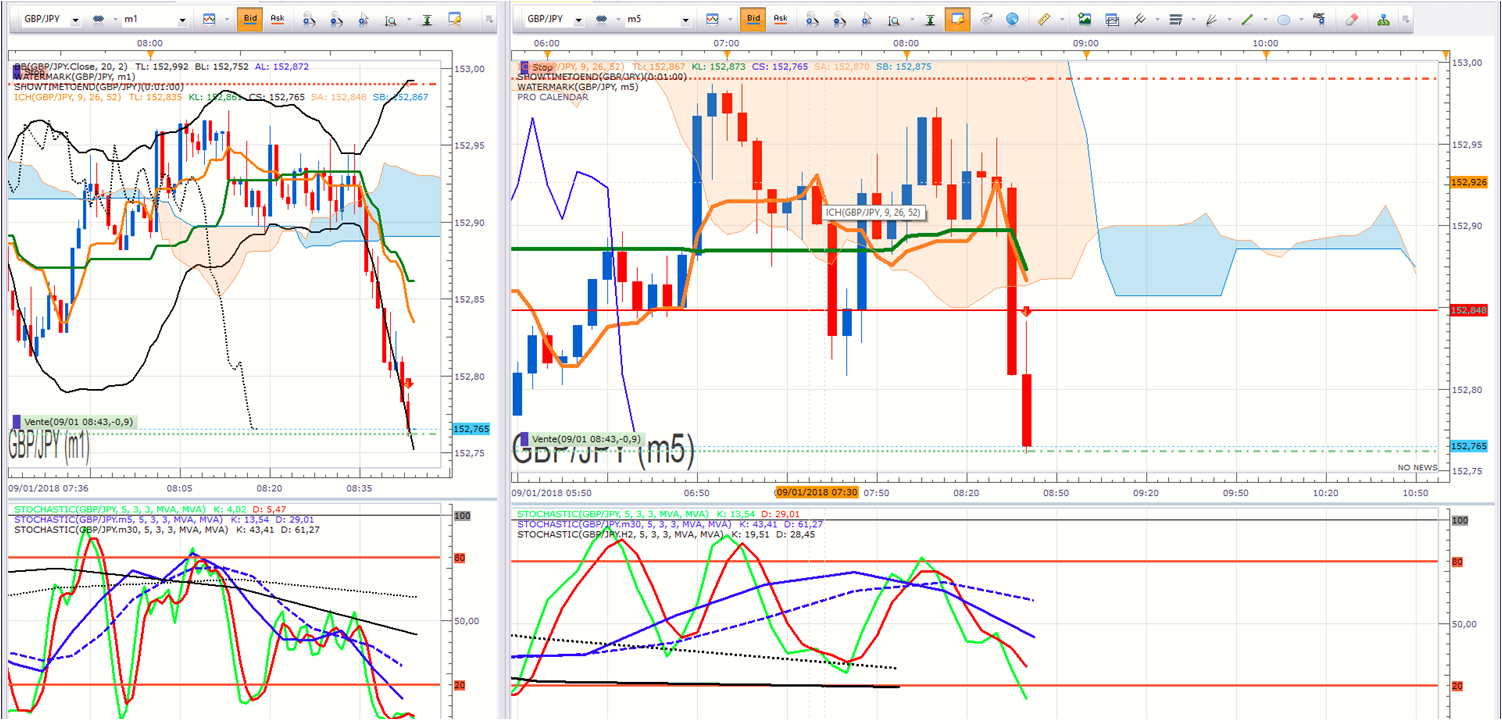Click the zoom-out icon in m5 toolbar
The width and height of the screenshot is (1502, 720).
point(839,19)
